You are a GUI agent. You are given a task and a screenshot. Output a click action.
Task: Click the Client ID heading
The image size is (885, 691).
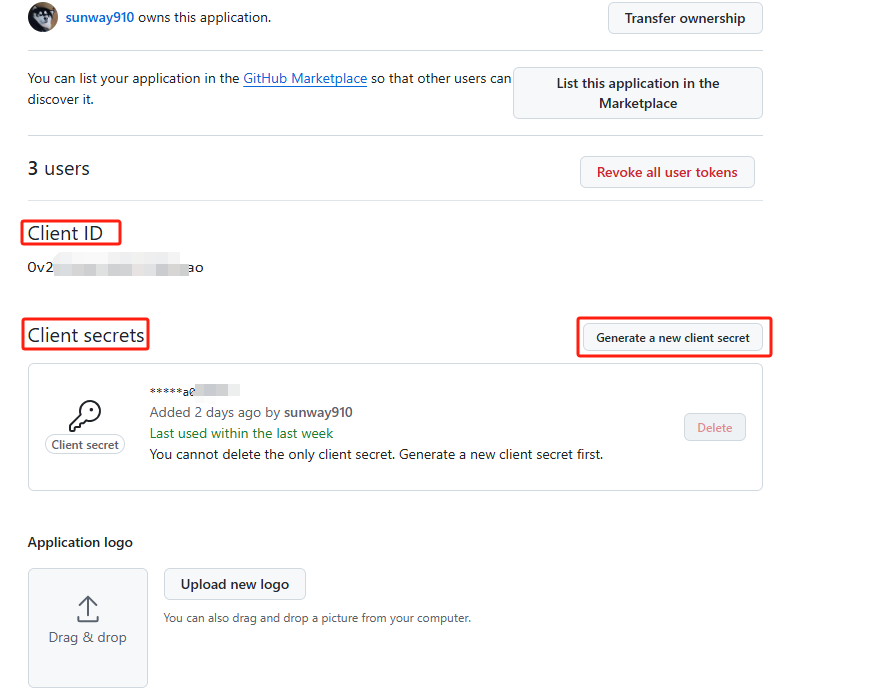(66, 233)
